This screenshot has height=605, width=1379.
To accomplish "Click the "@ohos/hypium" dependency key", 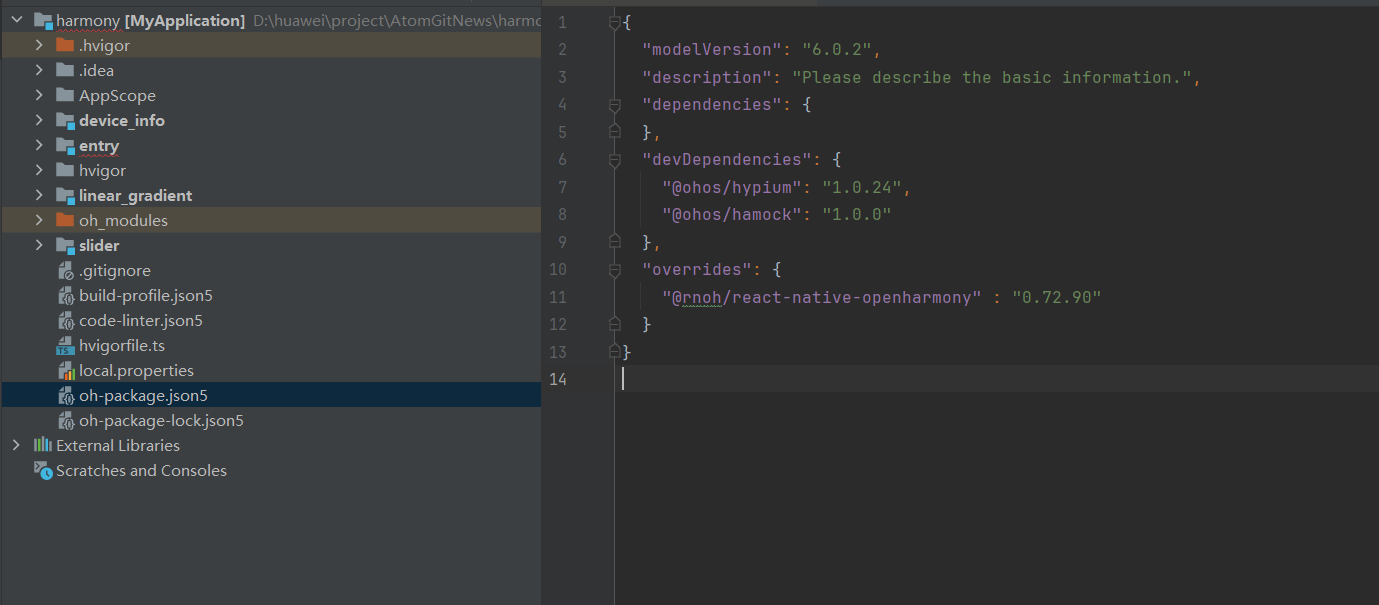I will pos(732,187).
